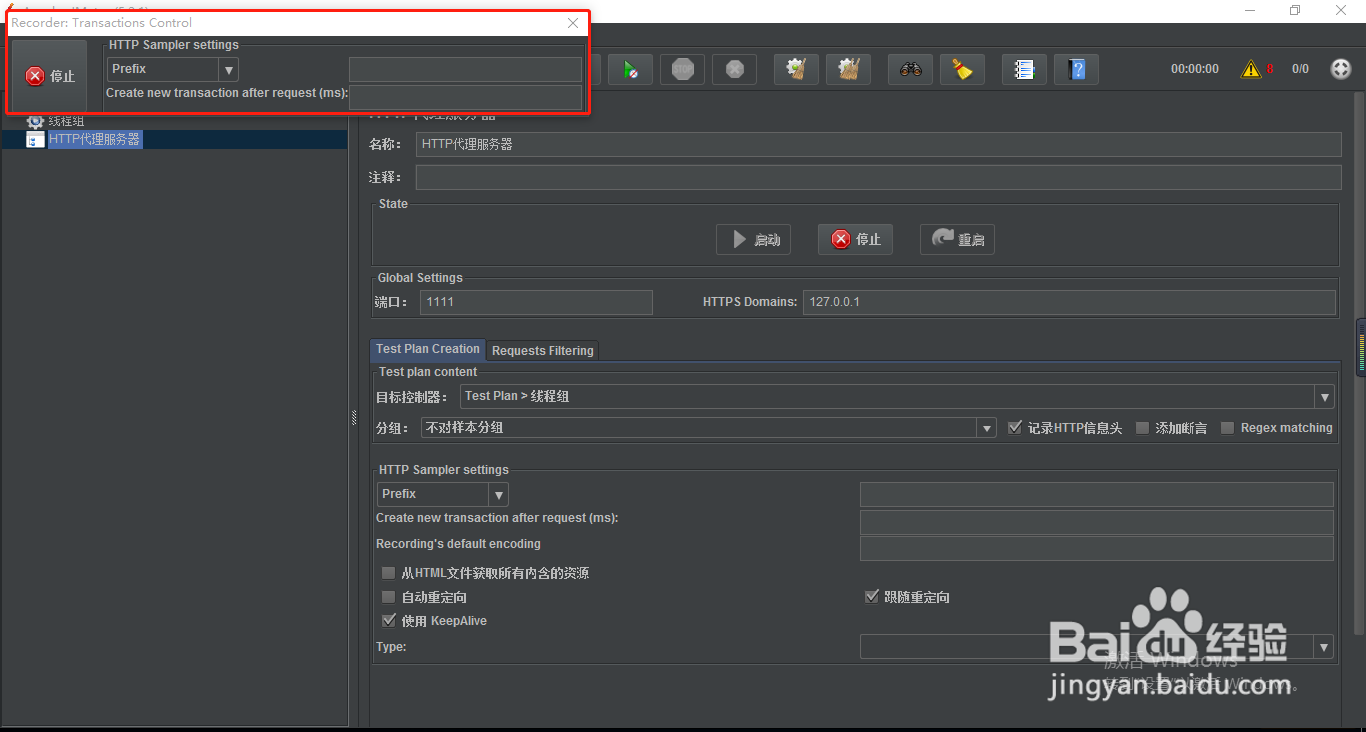
Task: Click 停止 in Transactions Control window
Action: click(x=50, y=76)
